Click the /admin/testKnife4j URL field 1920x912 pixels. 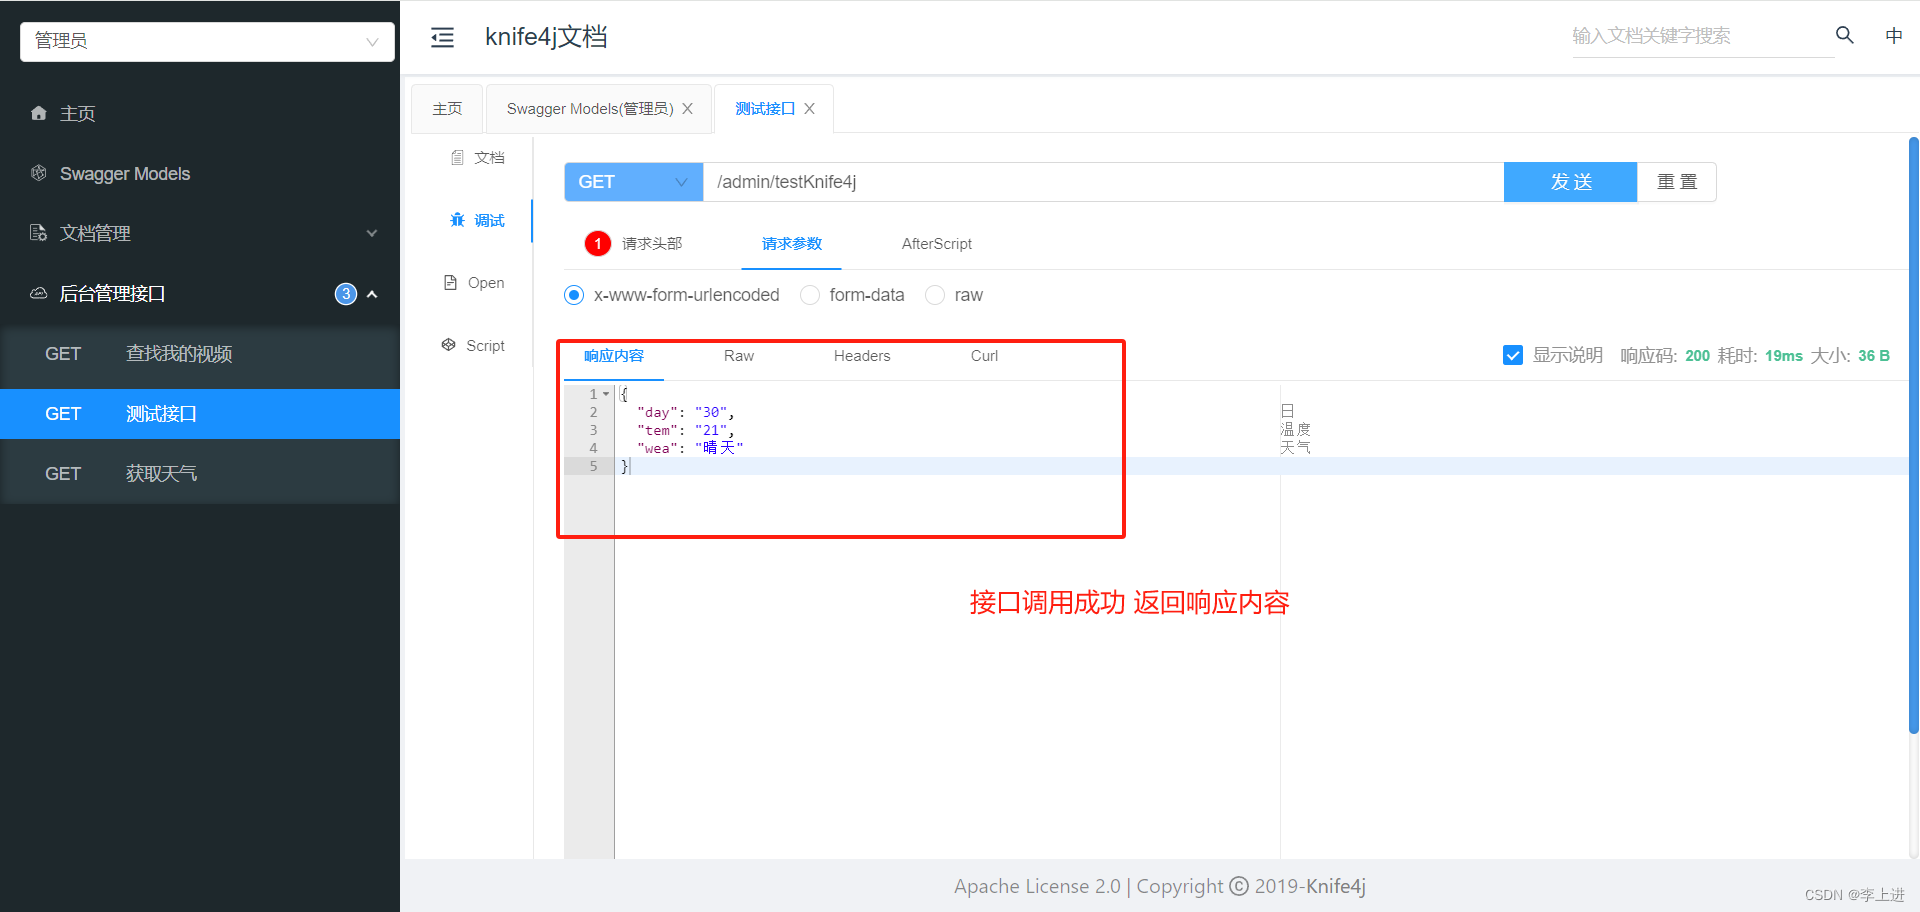[1104, 182]
